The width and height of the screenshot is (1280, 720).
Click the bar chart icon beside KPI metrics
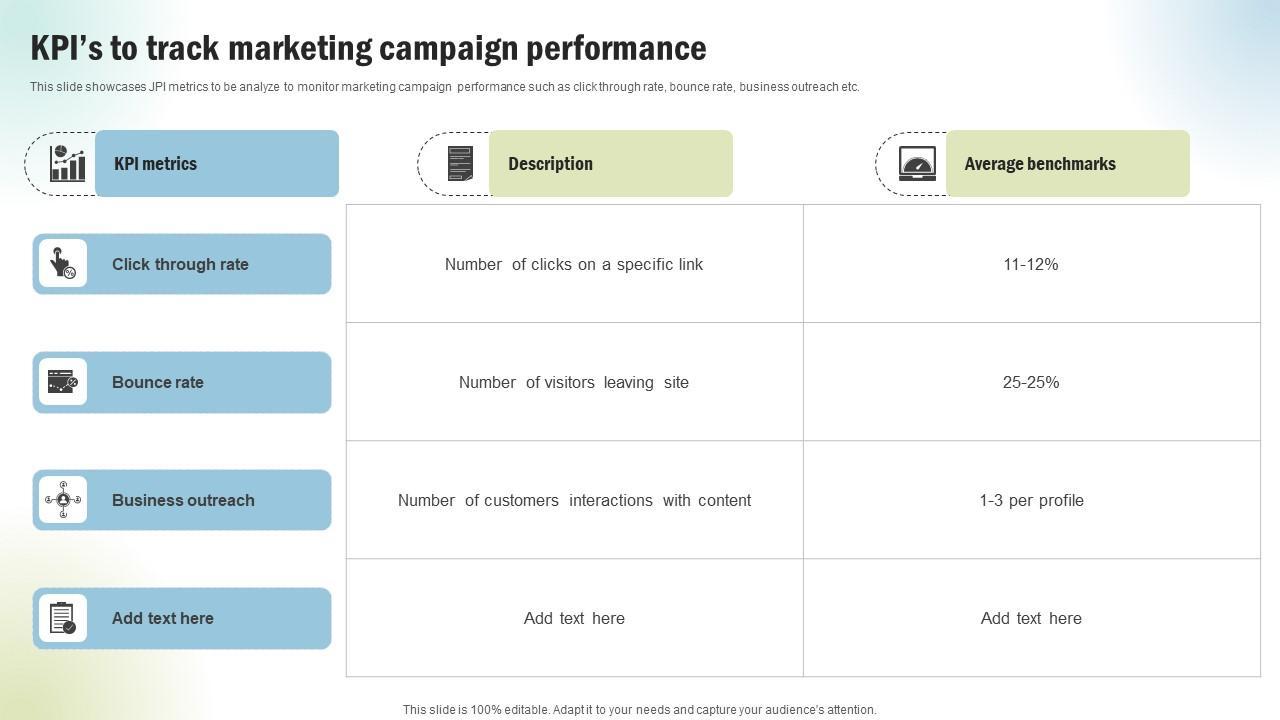pyautogui.click(x=68, y=163)
